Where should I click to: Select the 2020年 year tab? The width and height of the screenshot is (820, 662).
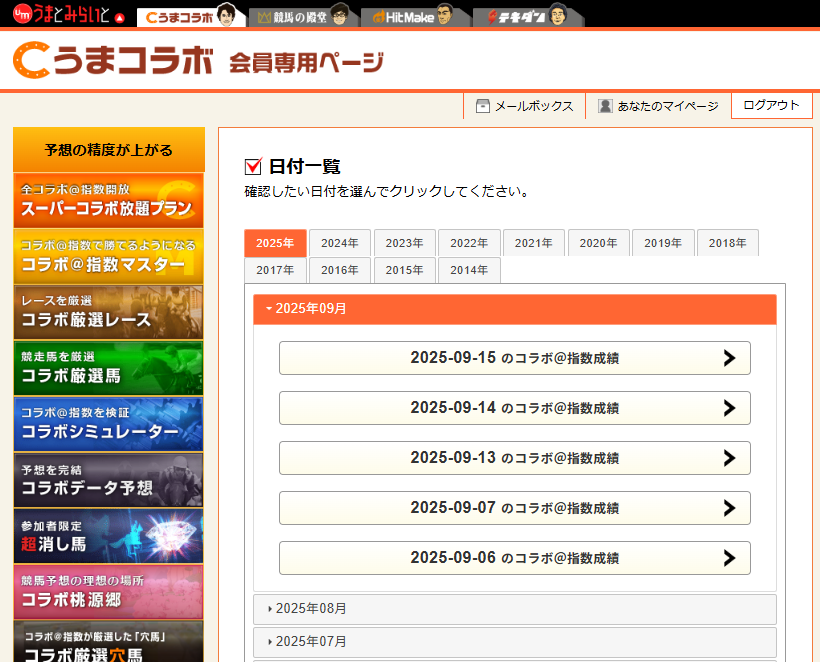(x=598, y=243)
